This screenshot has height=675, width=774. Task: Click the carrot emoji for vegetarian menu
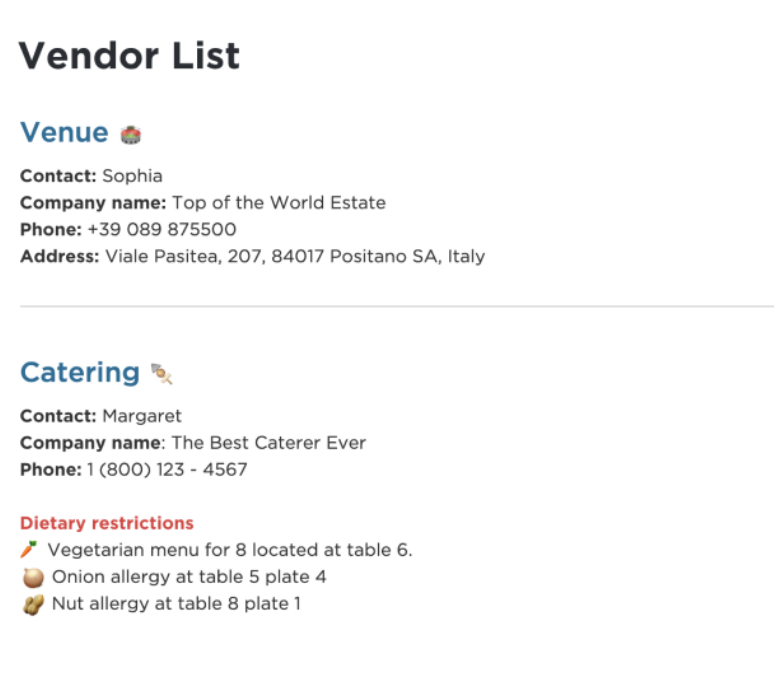tap(29, 550)
